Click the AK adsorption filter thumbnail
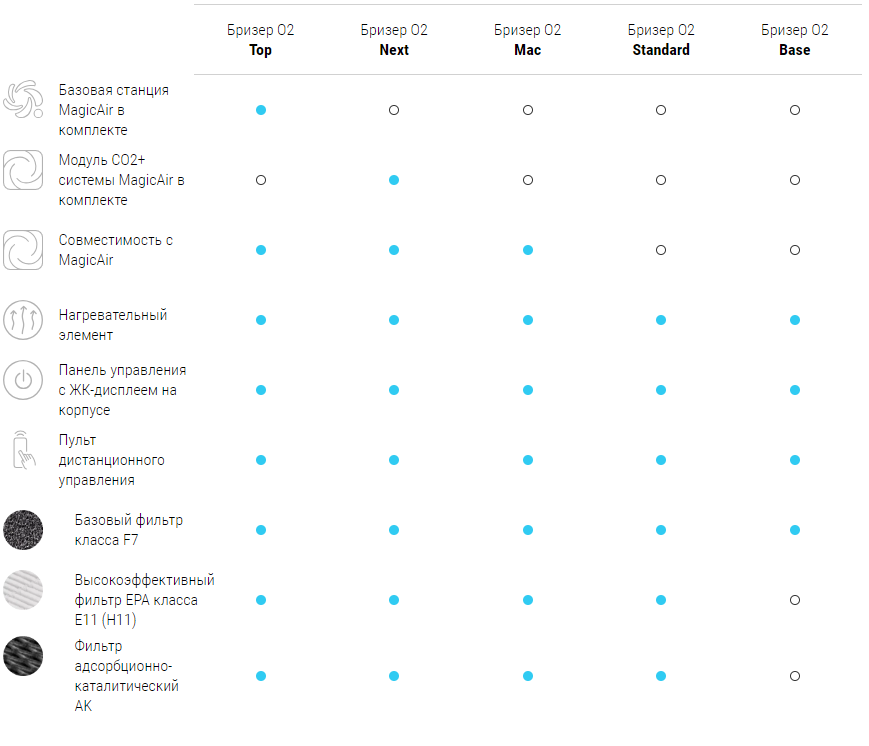 pyautogui.click(x=23, y=656)
